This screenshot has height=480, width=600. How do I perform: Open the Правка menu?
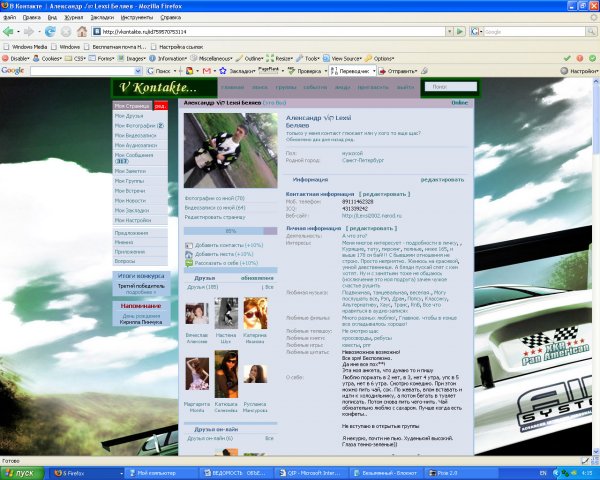(x=31, y=18)
